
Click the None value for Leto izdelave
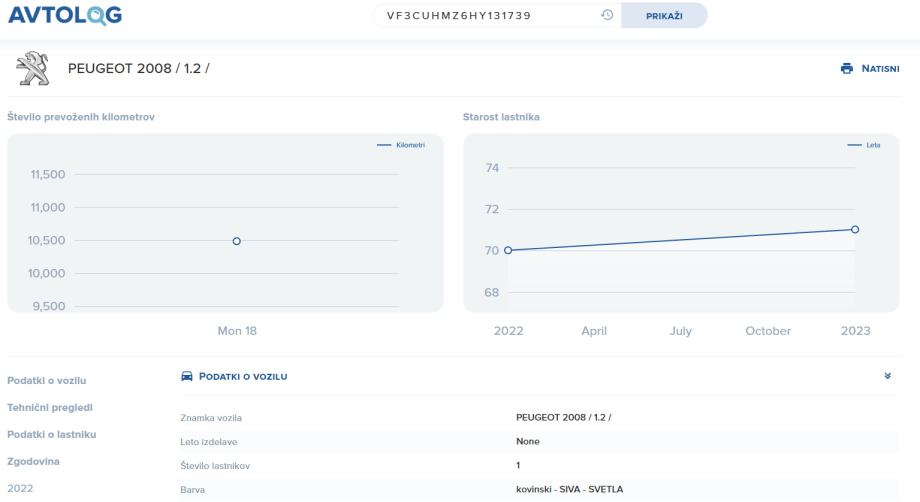(527, 442)
